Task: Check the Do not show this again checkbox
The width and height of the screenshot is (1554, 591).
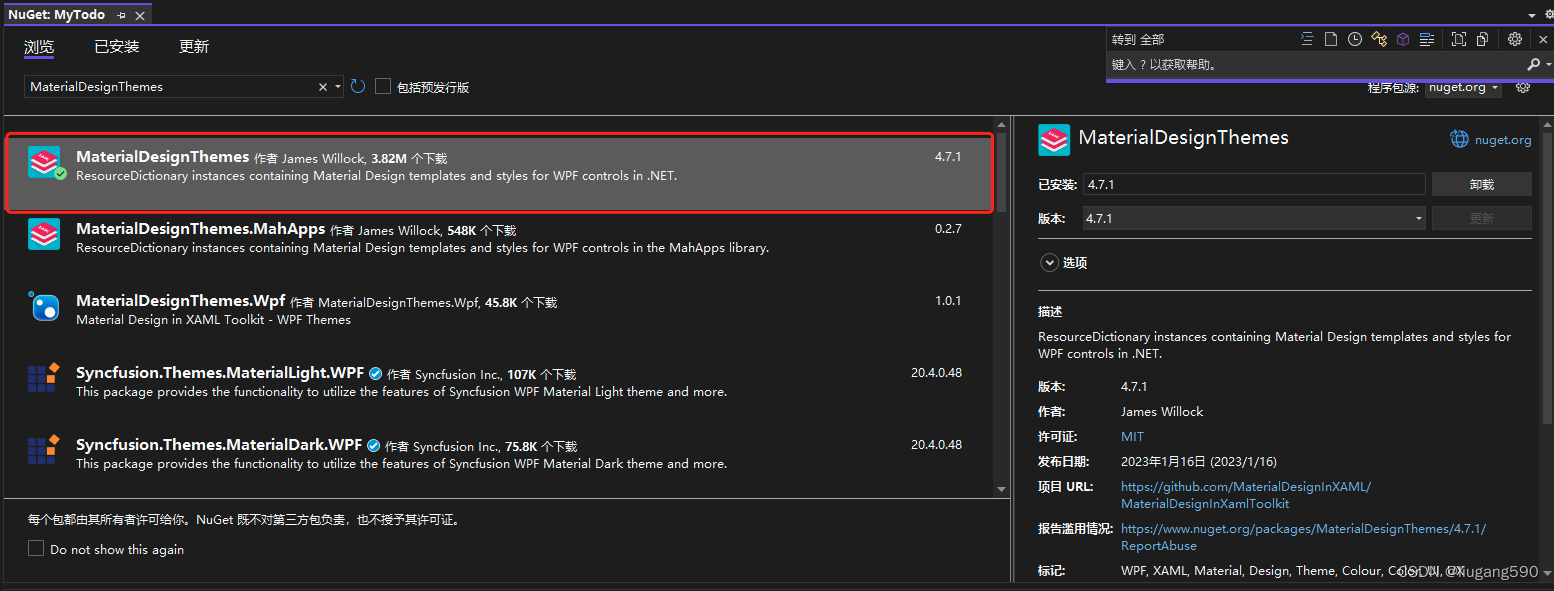Action: point(36,549)
